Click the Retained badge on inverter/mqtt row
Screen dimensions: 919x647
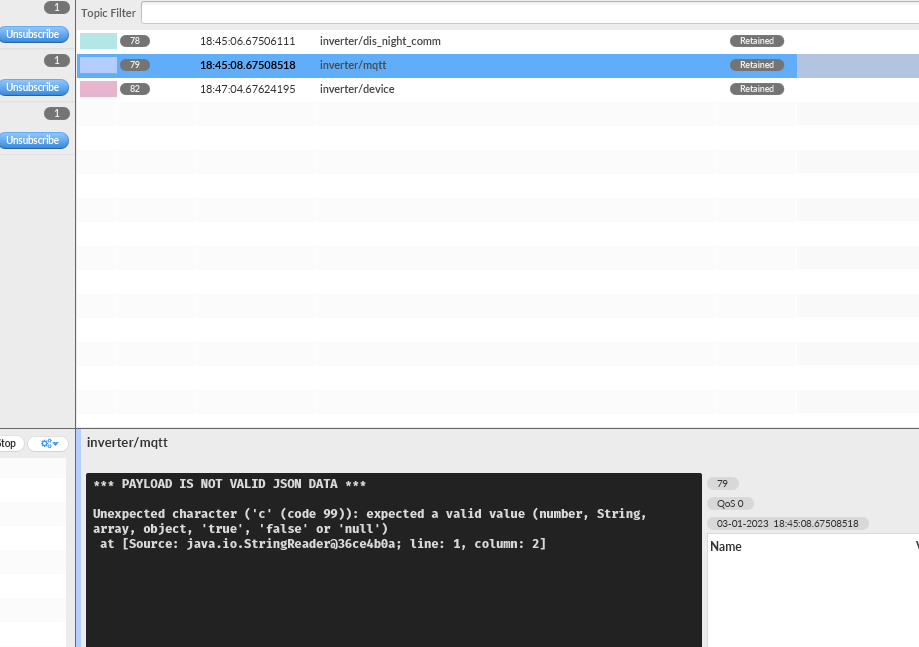pos(756,64)
